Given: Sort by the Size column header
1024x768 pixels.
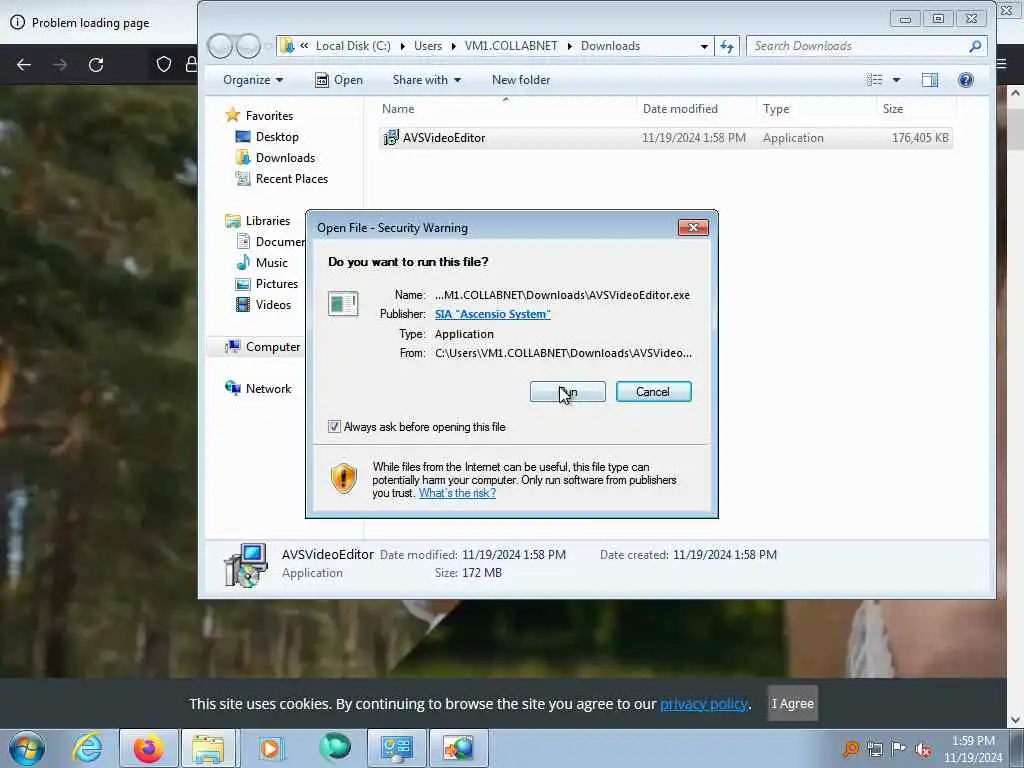Looking at the screenshot, I should (893, 108).
